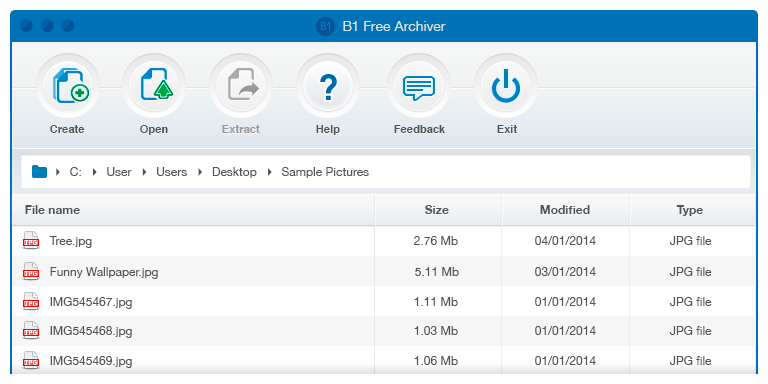
Task: Open an archive with the Open icon
Action: (154, 86)
